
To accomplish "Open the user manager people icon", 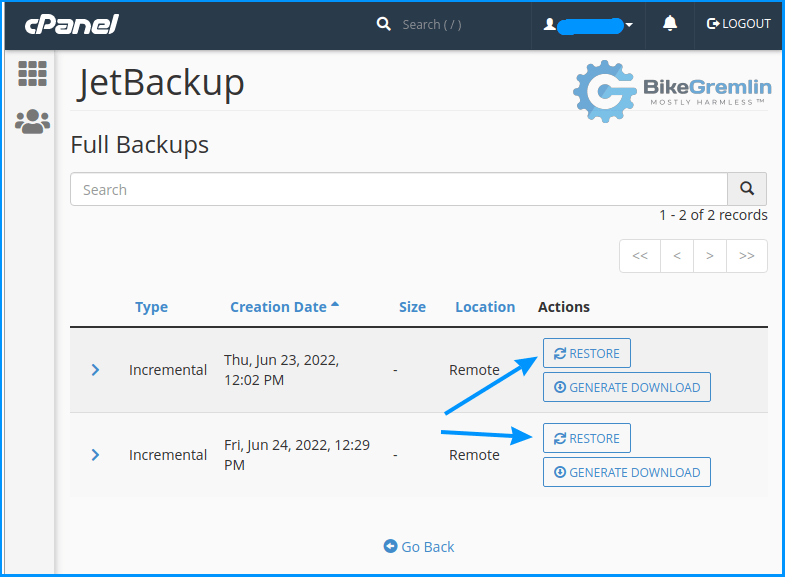I will click(x=33, y=122).
